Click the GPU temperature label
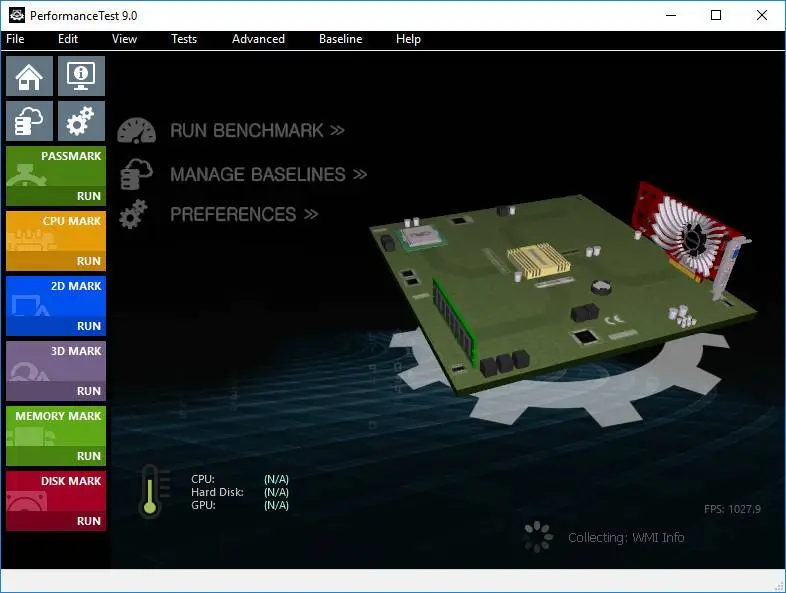Viewport: 786px width, 593px height. [204, 505]
